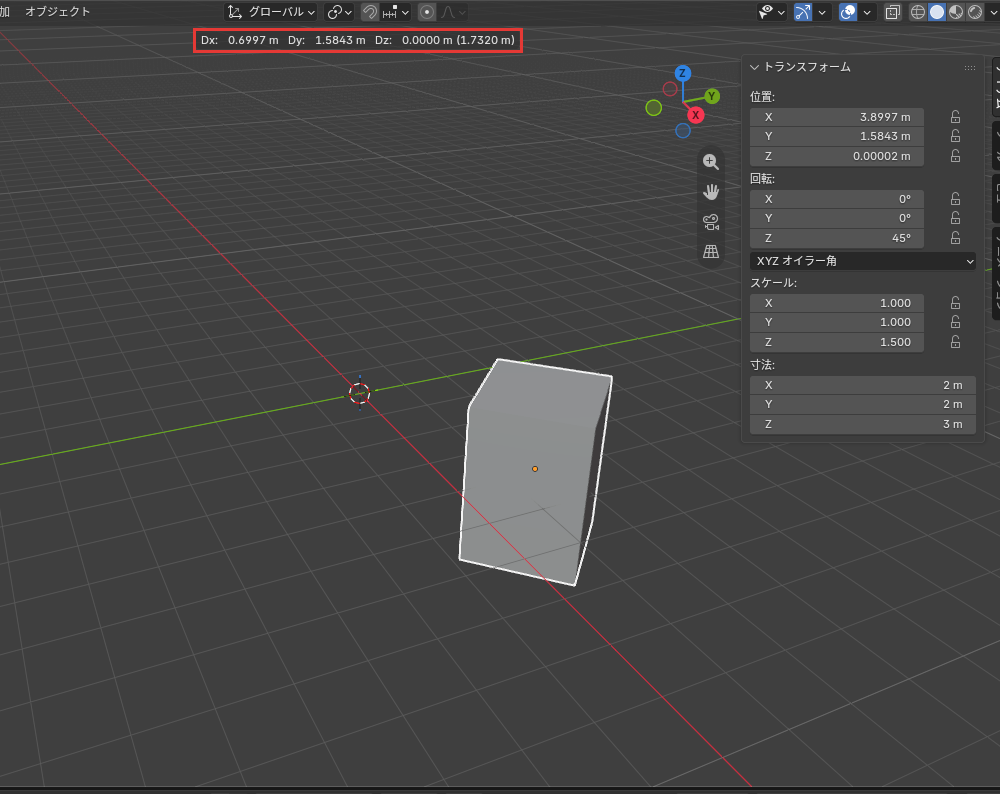Click the blue Z axis gizmo handle
The width and height of the screenshot is (1000, 794).
tap(682, 73)
